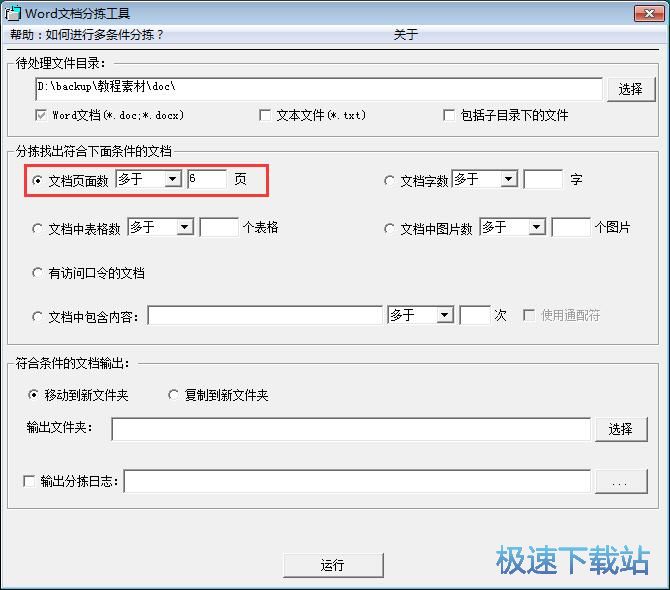Click the 文档中包含内容 text field
The height and width of the screenshot is (590, 670).
coord(265,315)
